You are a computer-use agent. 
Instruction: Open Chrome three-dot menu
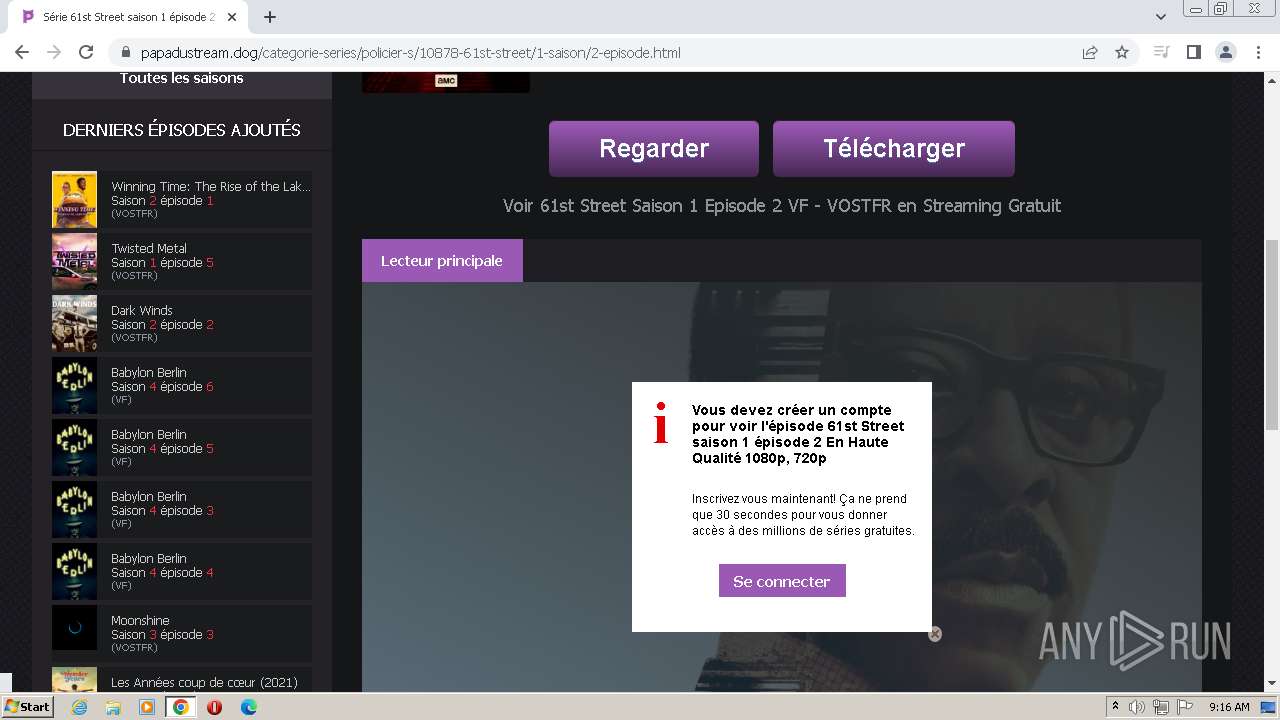coord(1258,52)
